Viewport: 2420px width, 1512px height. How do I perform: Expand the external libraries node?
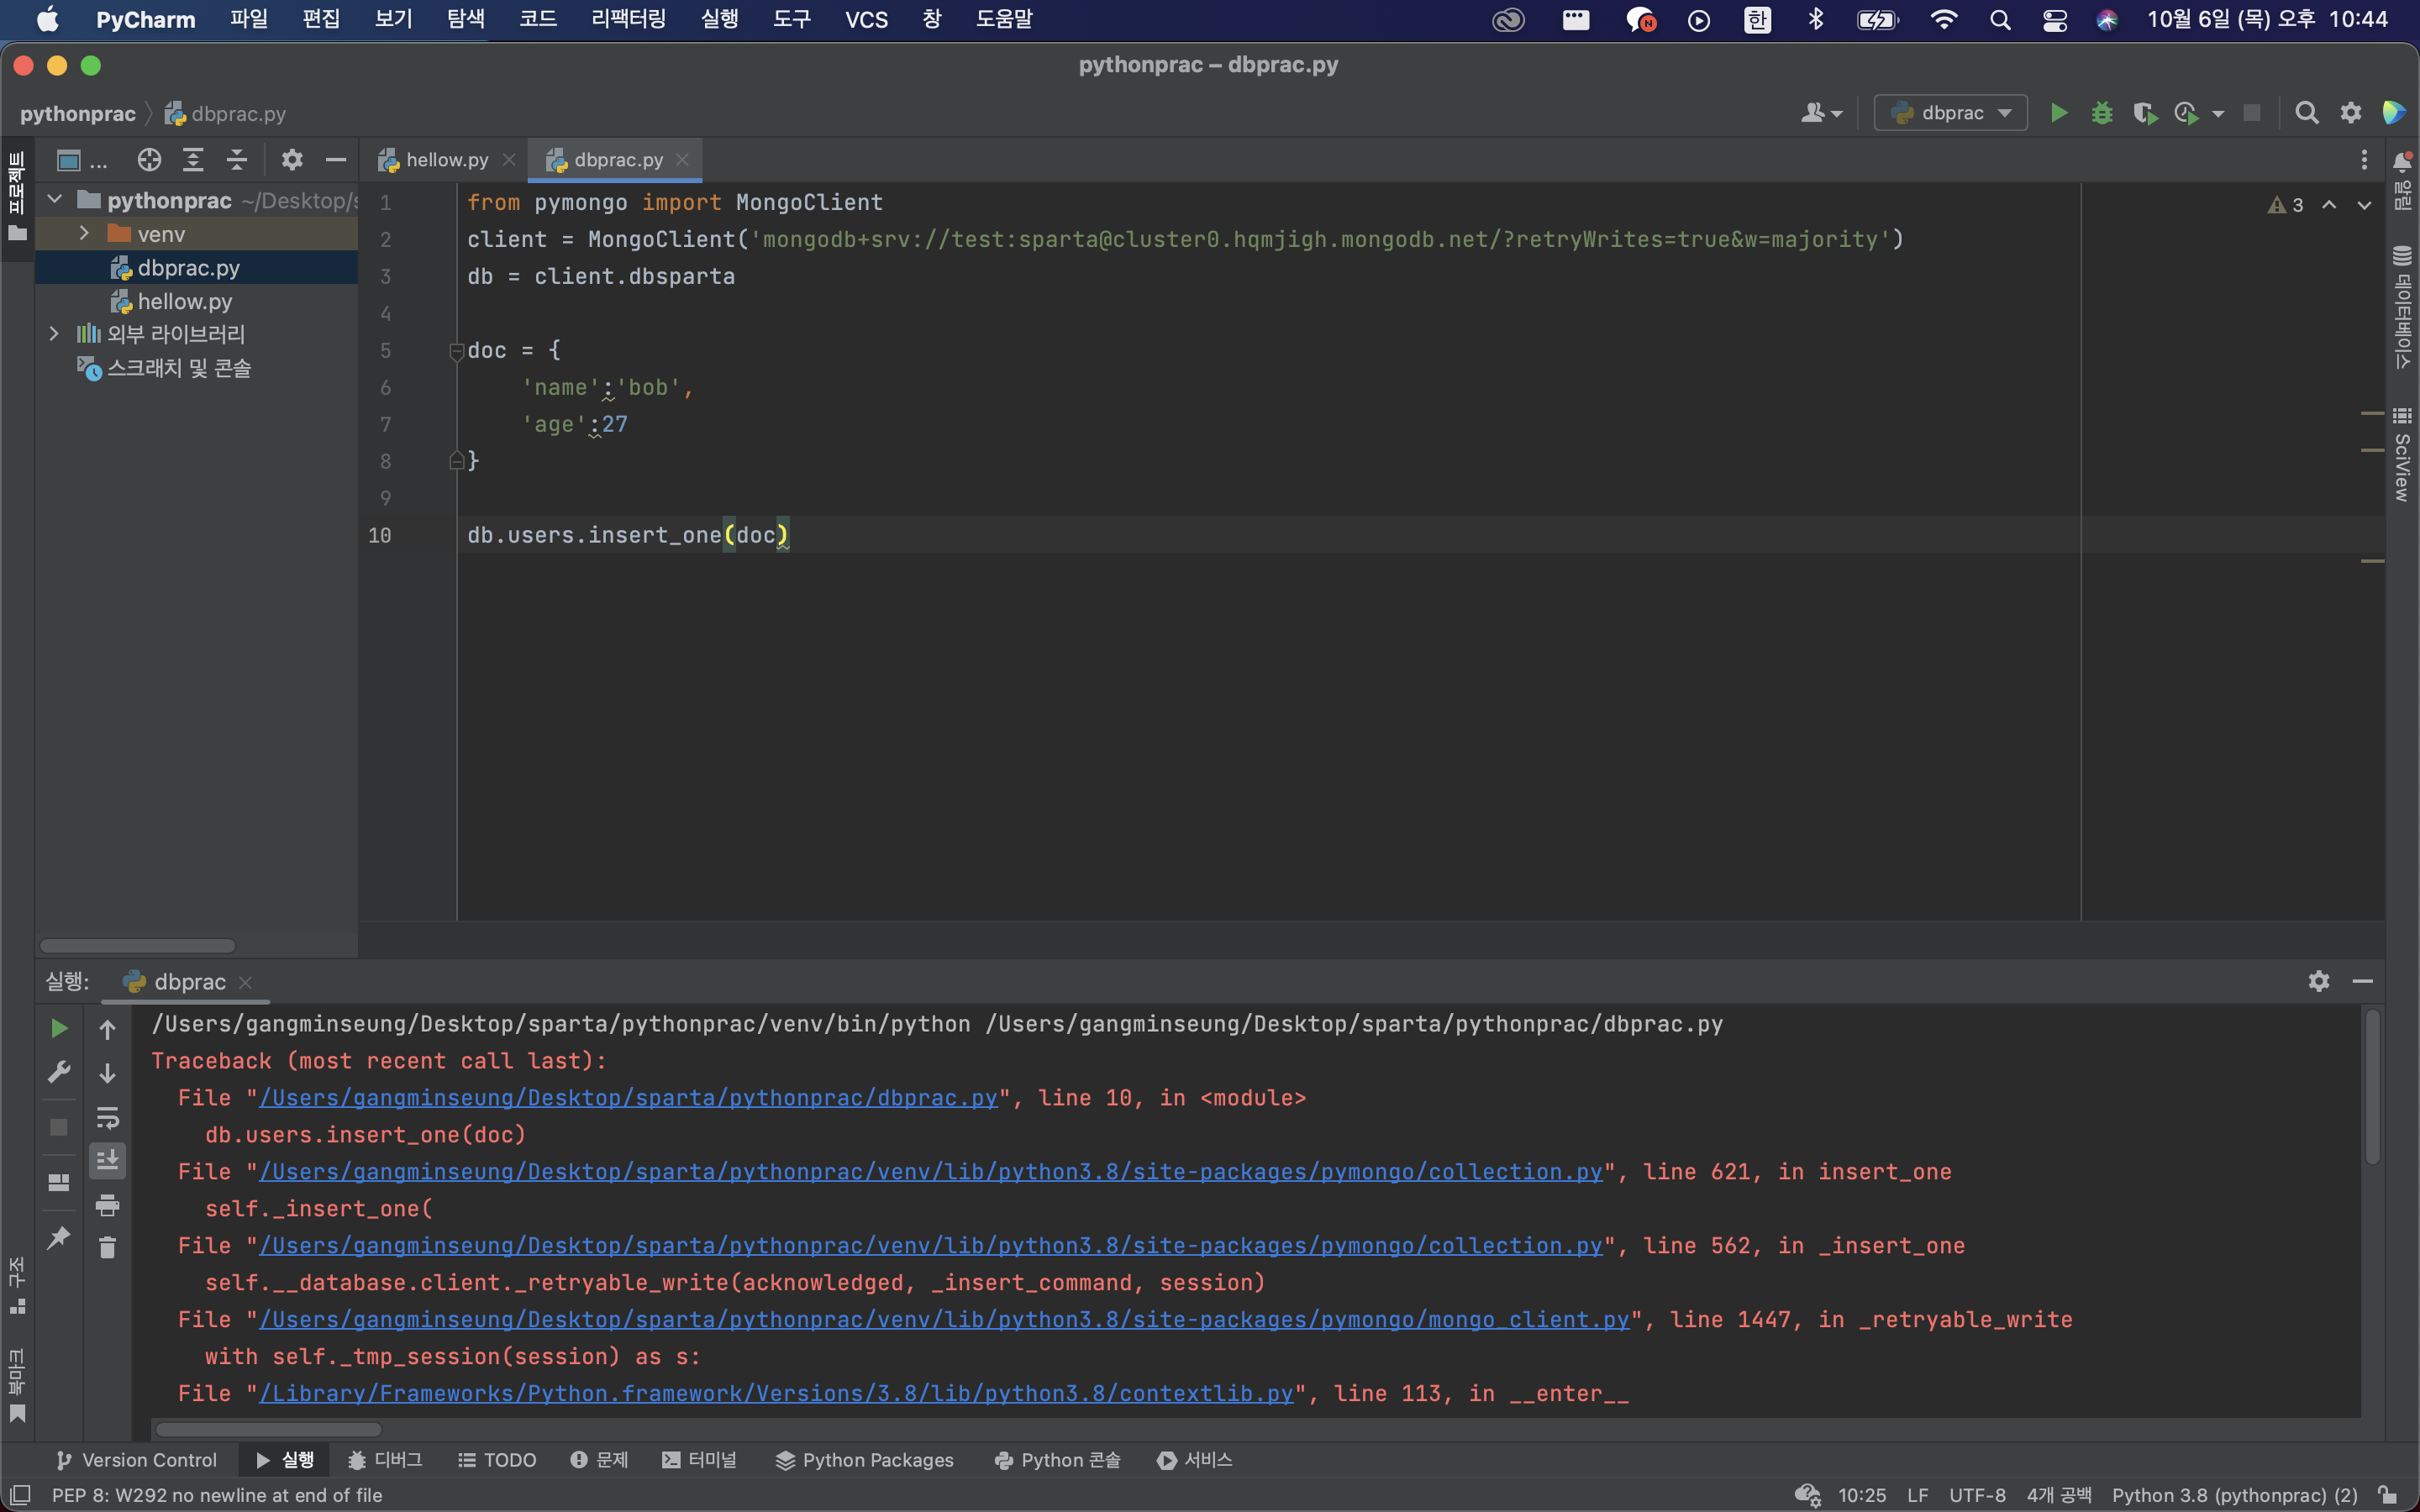(55, 334)
